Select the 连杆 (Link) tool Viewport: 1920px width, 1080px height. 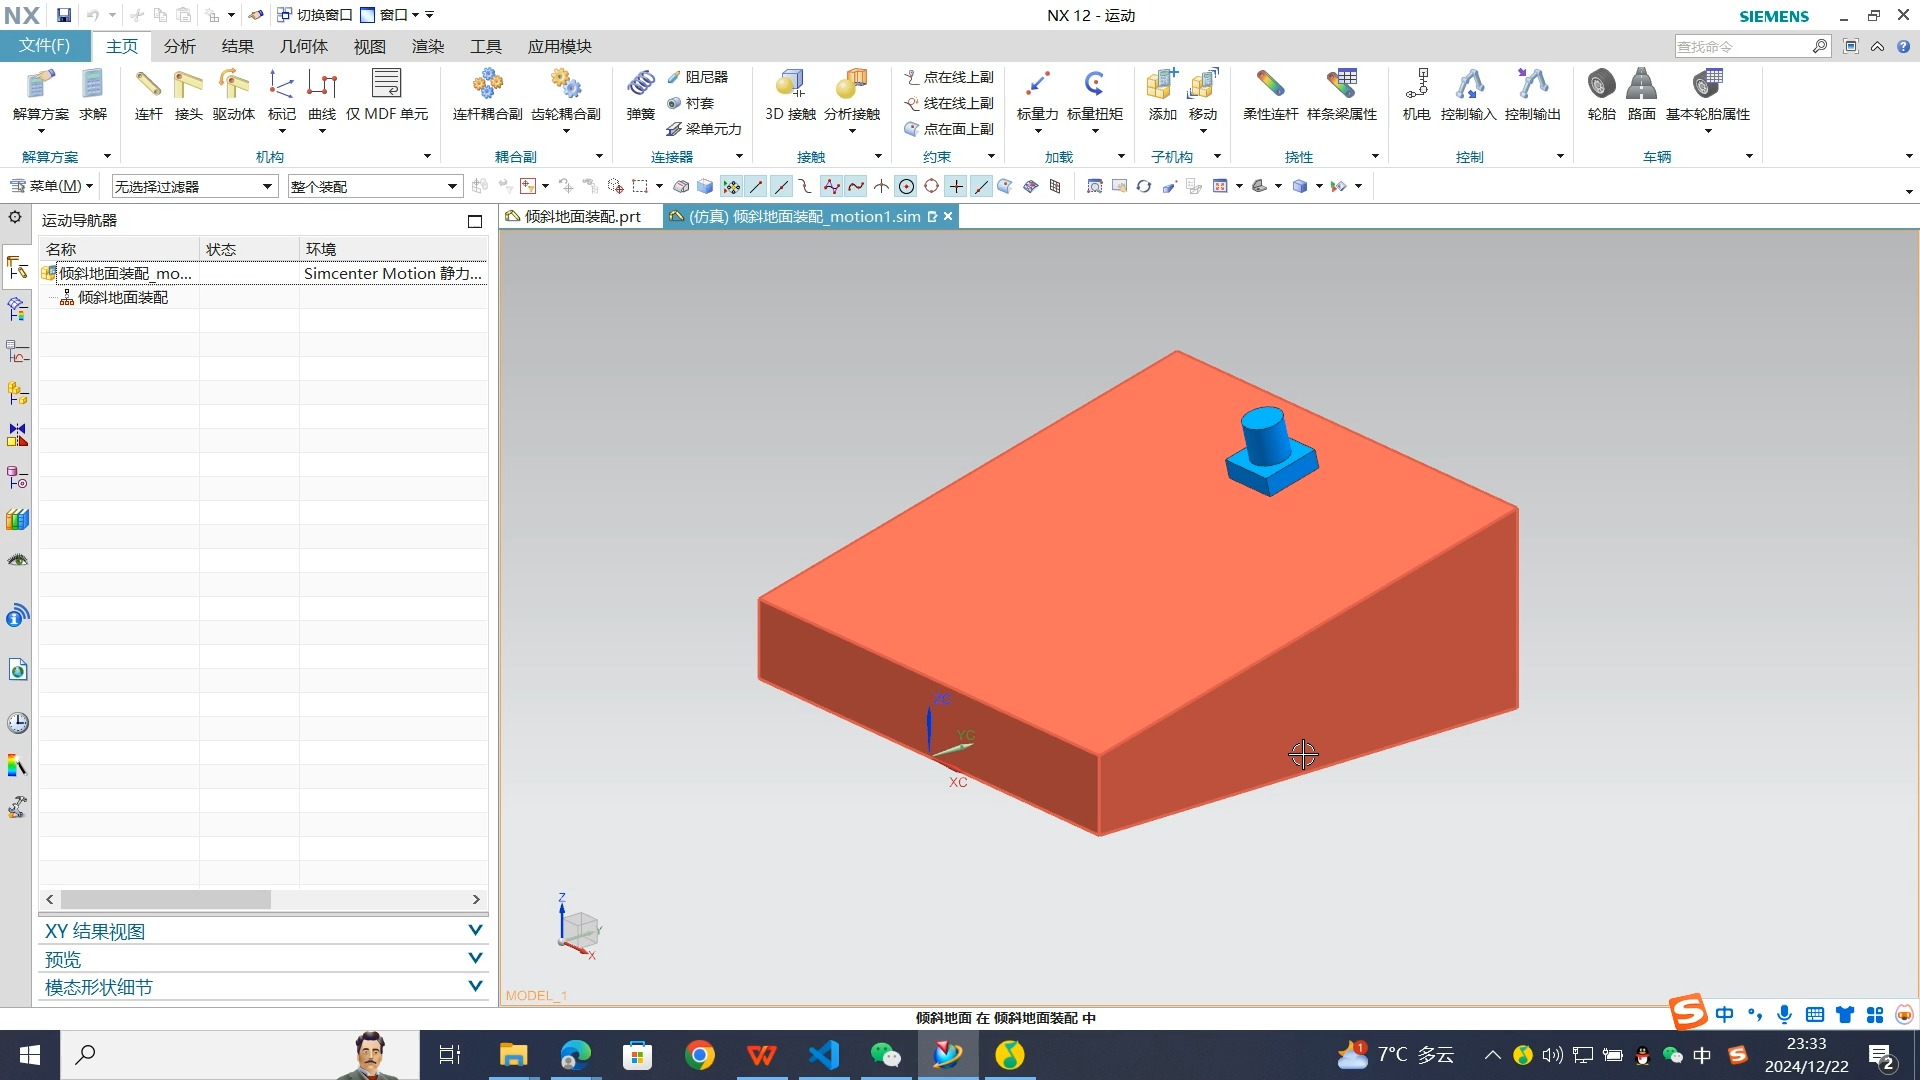point(148,95)
